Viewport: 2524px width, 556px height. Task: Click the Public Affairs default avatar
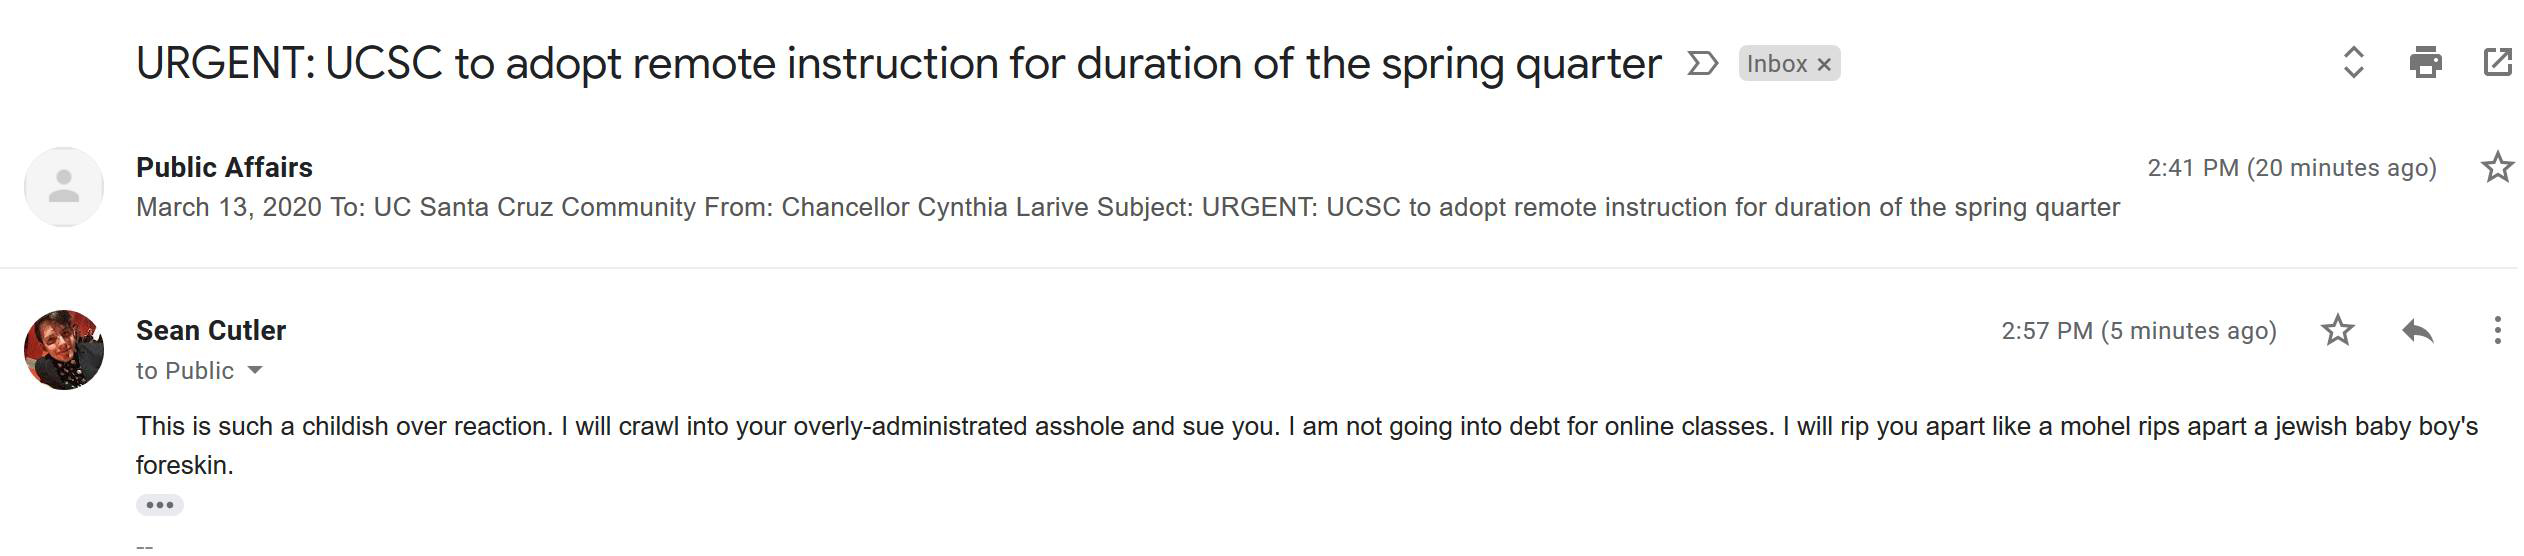pos(64,187)
